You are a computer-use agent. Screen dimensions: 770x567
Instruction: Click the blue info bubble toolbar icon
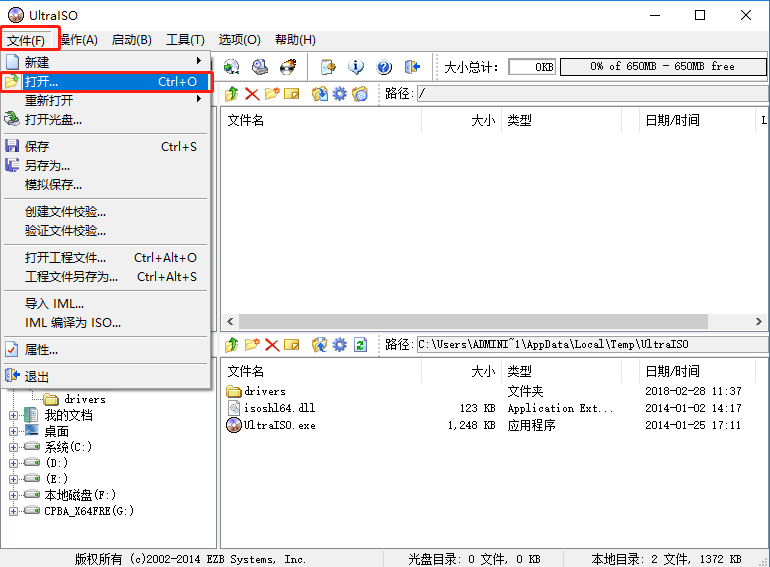pyautogui.click(x=356, y=67)
